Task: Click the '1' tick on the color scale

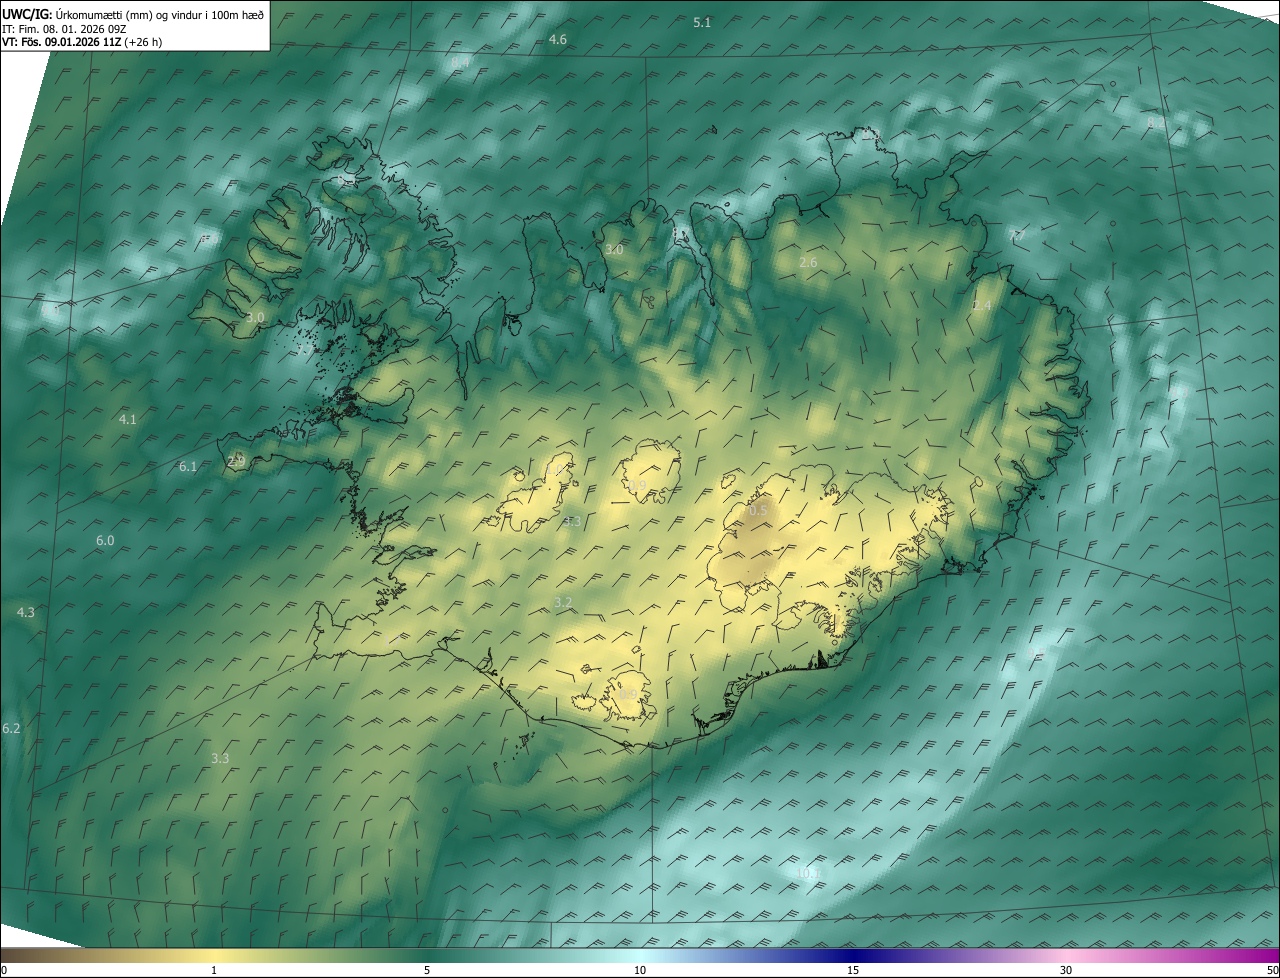Action: point(214,970)
